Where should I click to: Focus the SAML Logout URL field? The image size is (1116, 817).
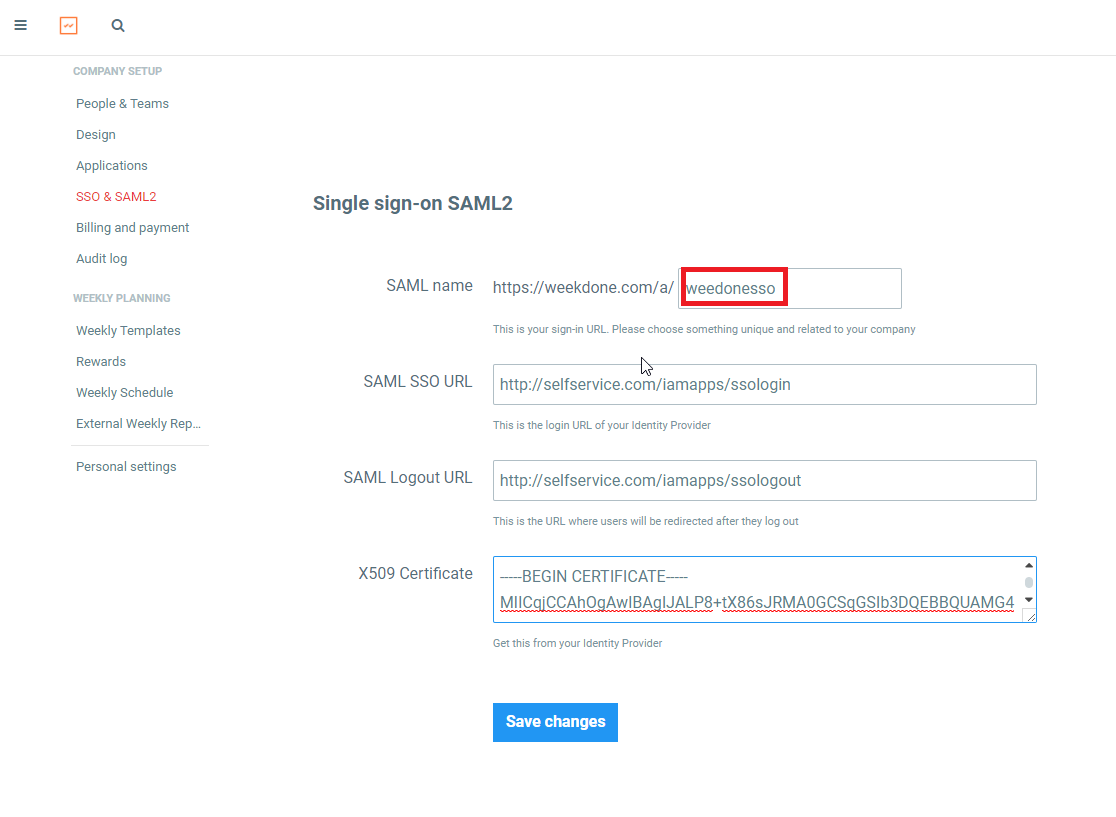(764, 480)
